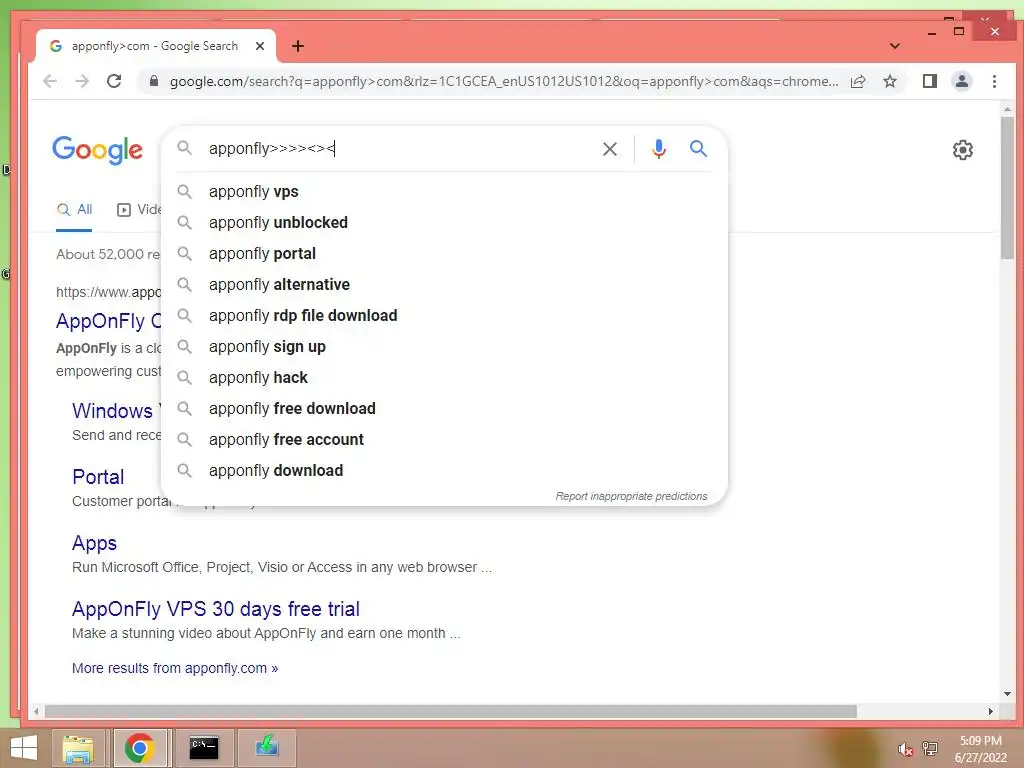Click the horizontal scrollbar left arrow
Image resolution: width=1024 pixels, height=768 pixels.
click(x=37, y=711)
